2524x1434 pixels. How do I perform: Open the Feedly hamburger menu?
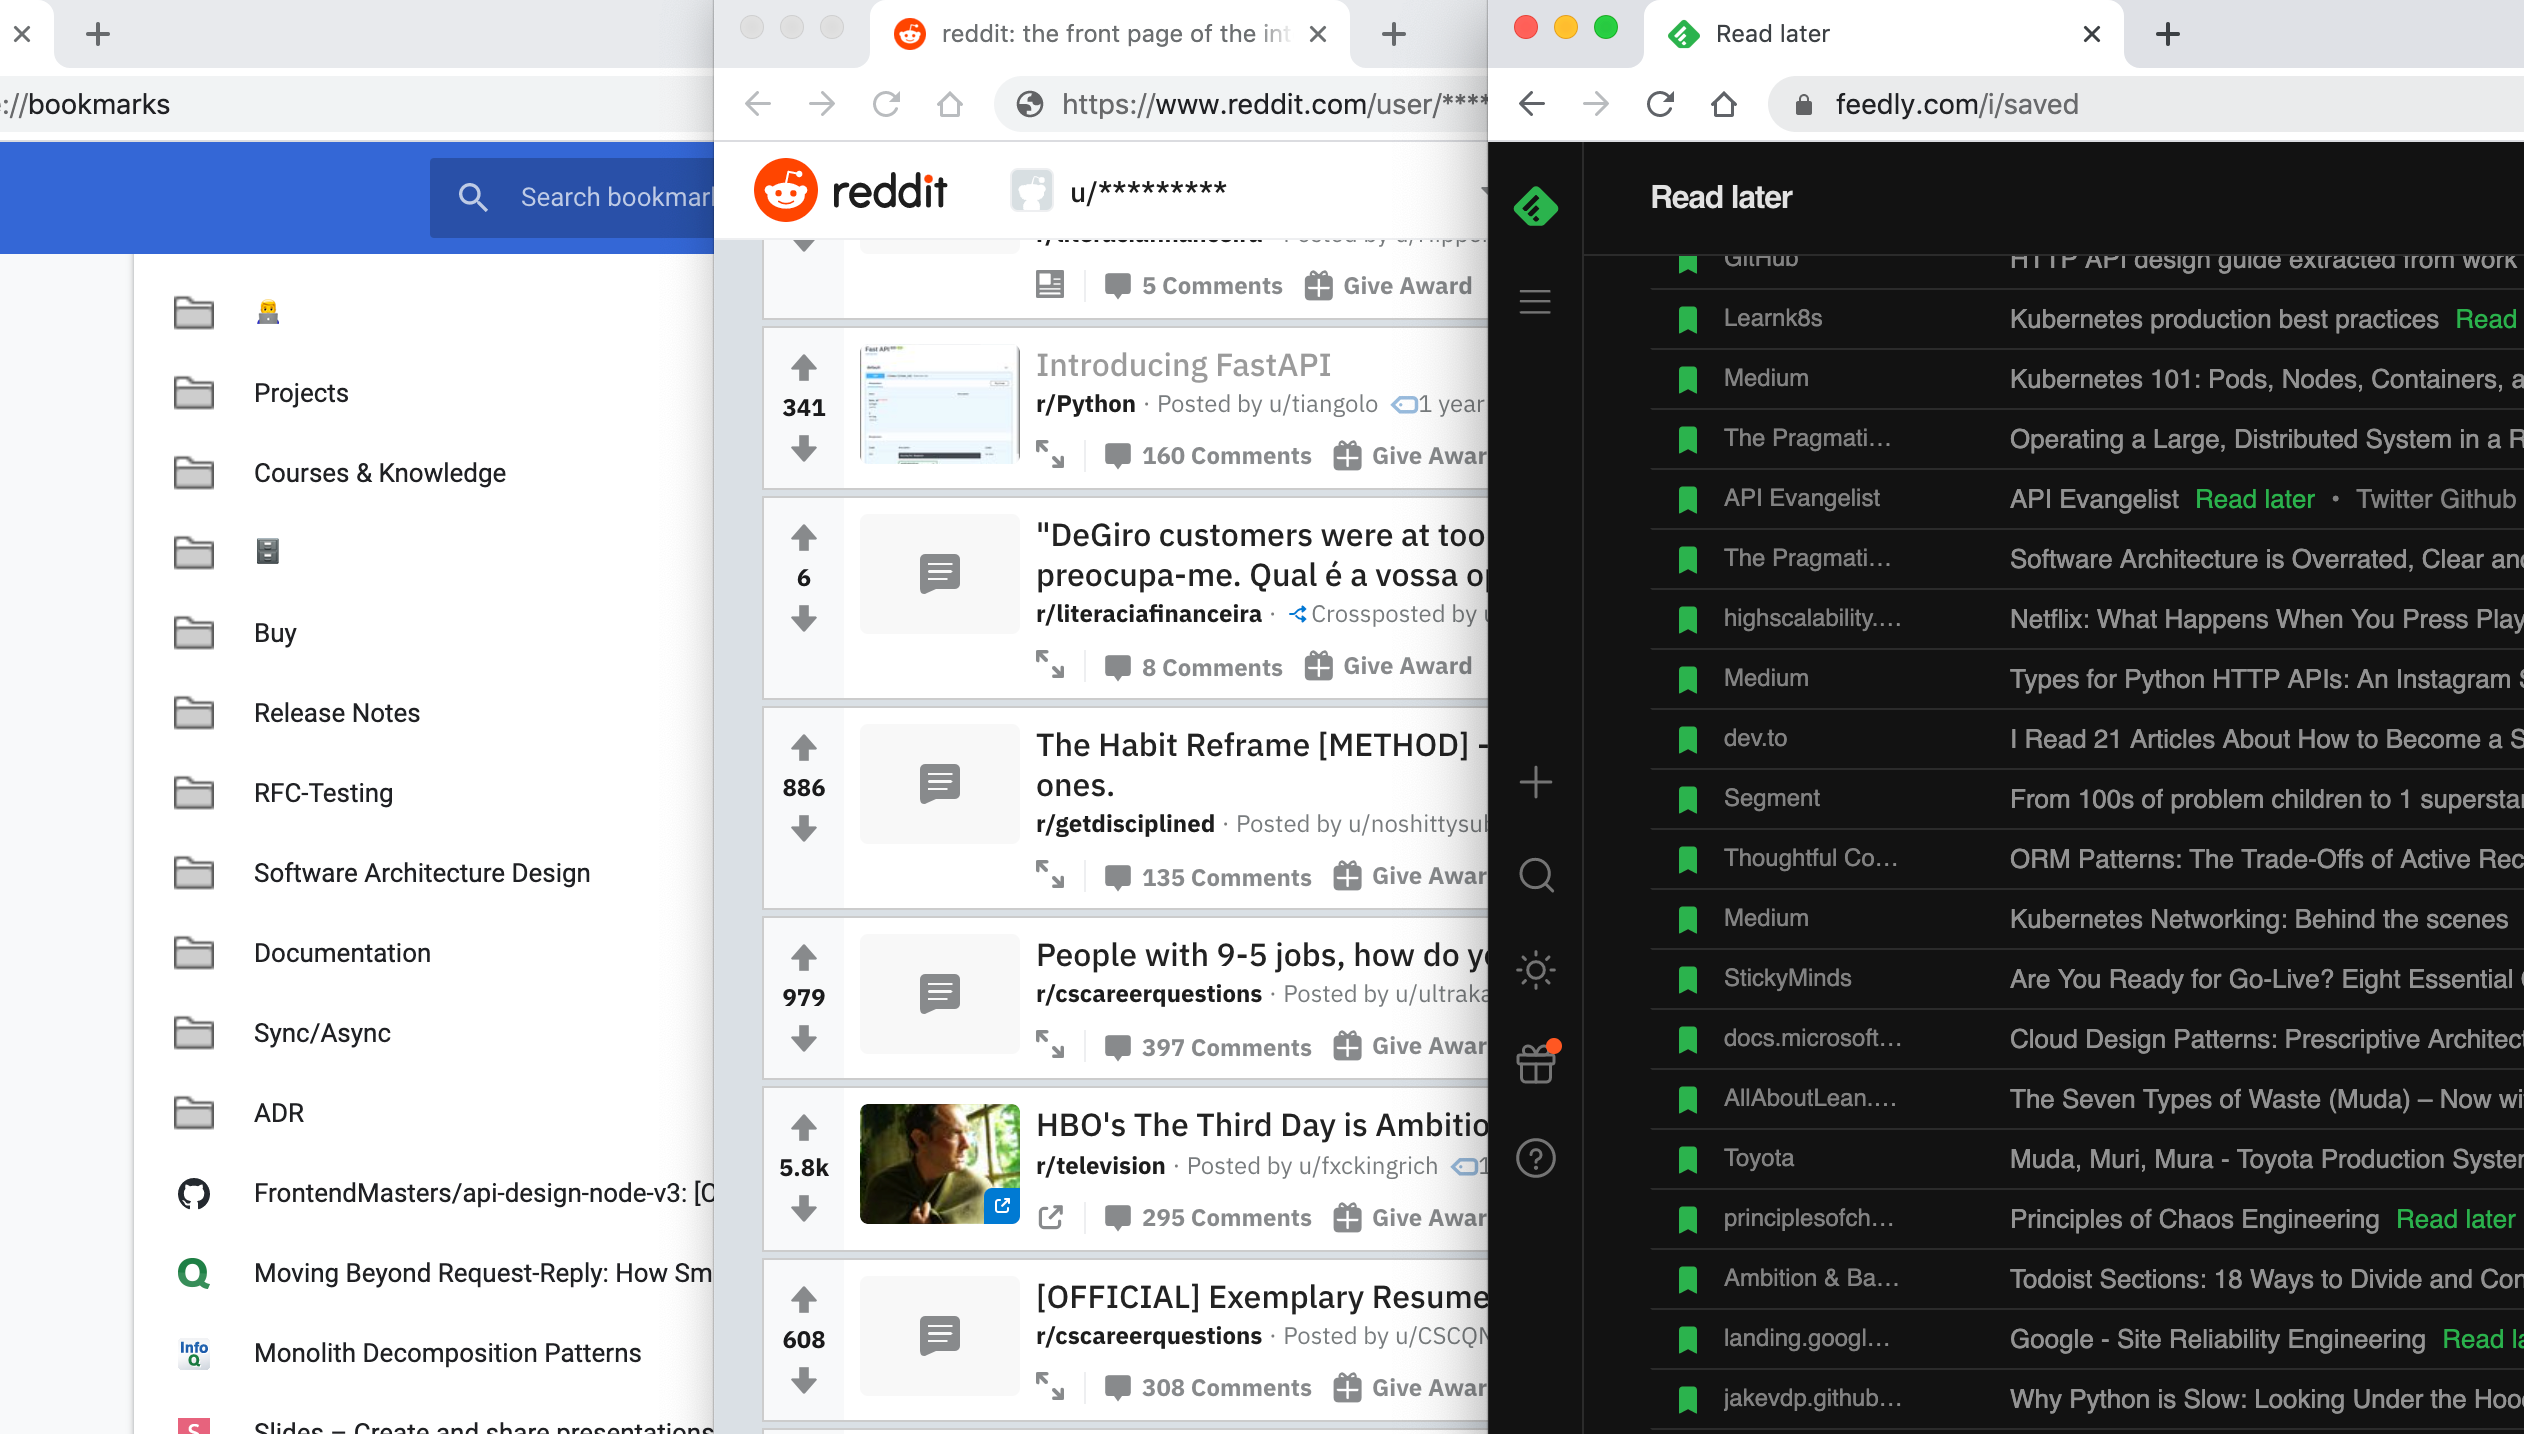1535,301
